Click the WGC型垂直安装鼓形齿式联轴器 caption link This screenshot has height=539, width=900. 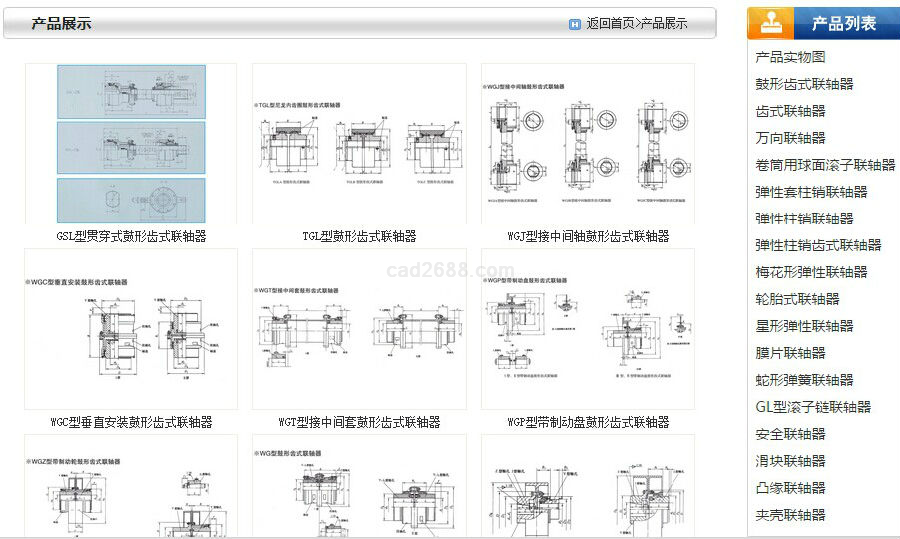point(131,422)
